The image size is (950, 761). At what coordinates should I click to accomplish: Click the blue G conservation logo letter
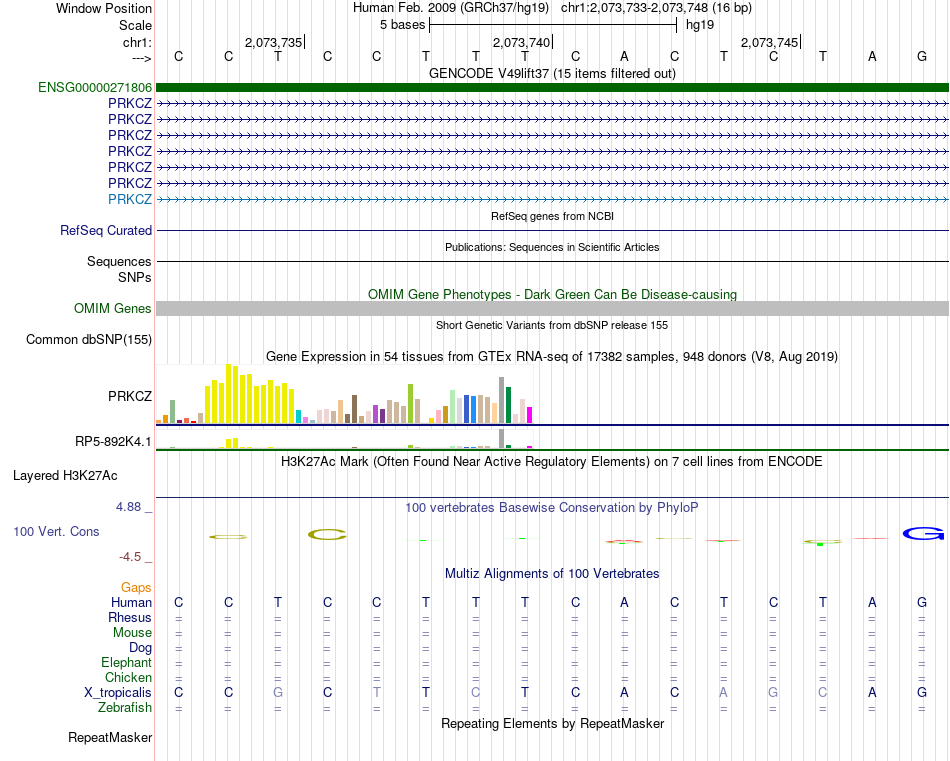923,534
